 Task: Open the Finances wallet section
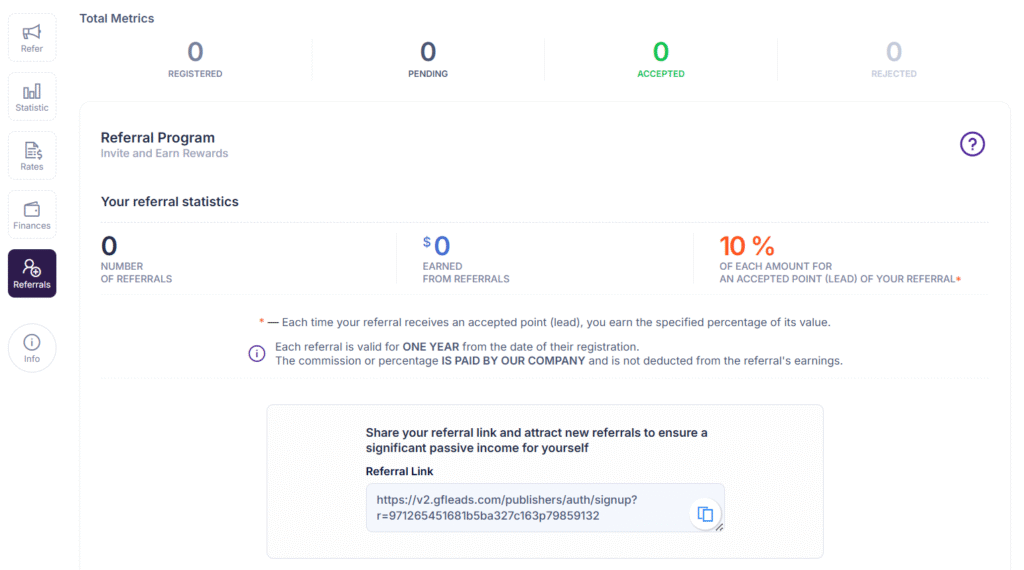point(32,214)
